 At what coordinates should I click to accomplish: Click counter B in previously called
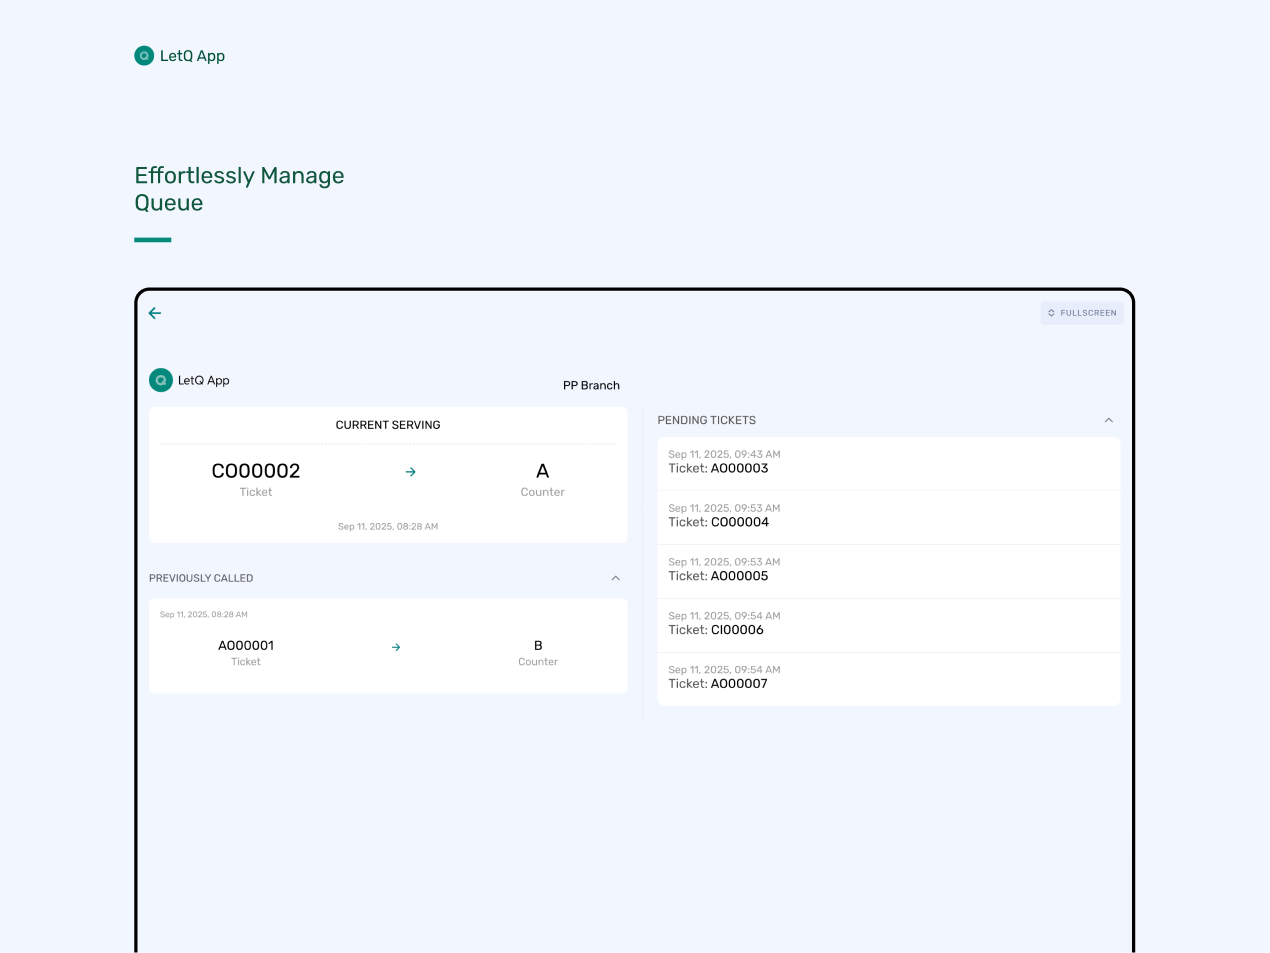coord(538,646)
